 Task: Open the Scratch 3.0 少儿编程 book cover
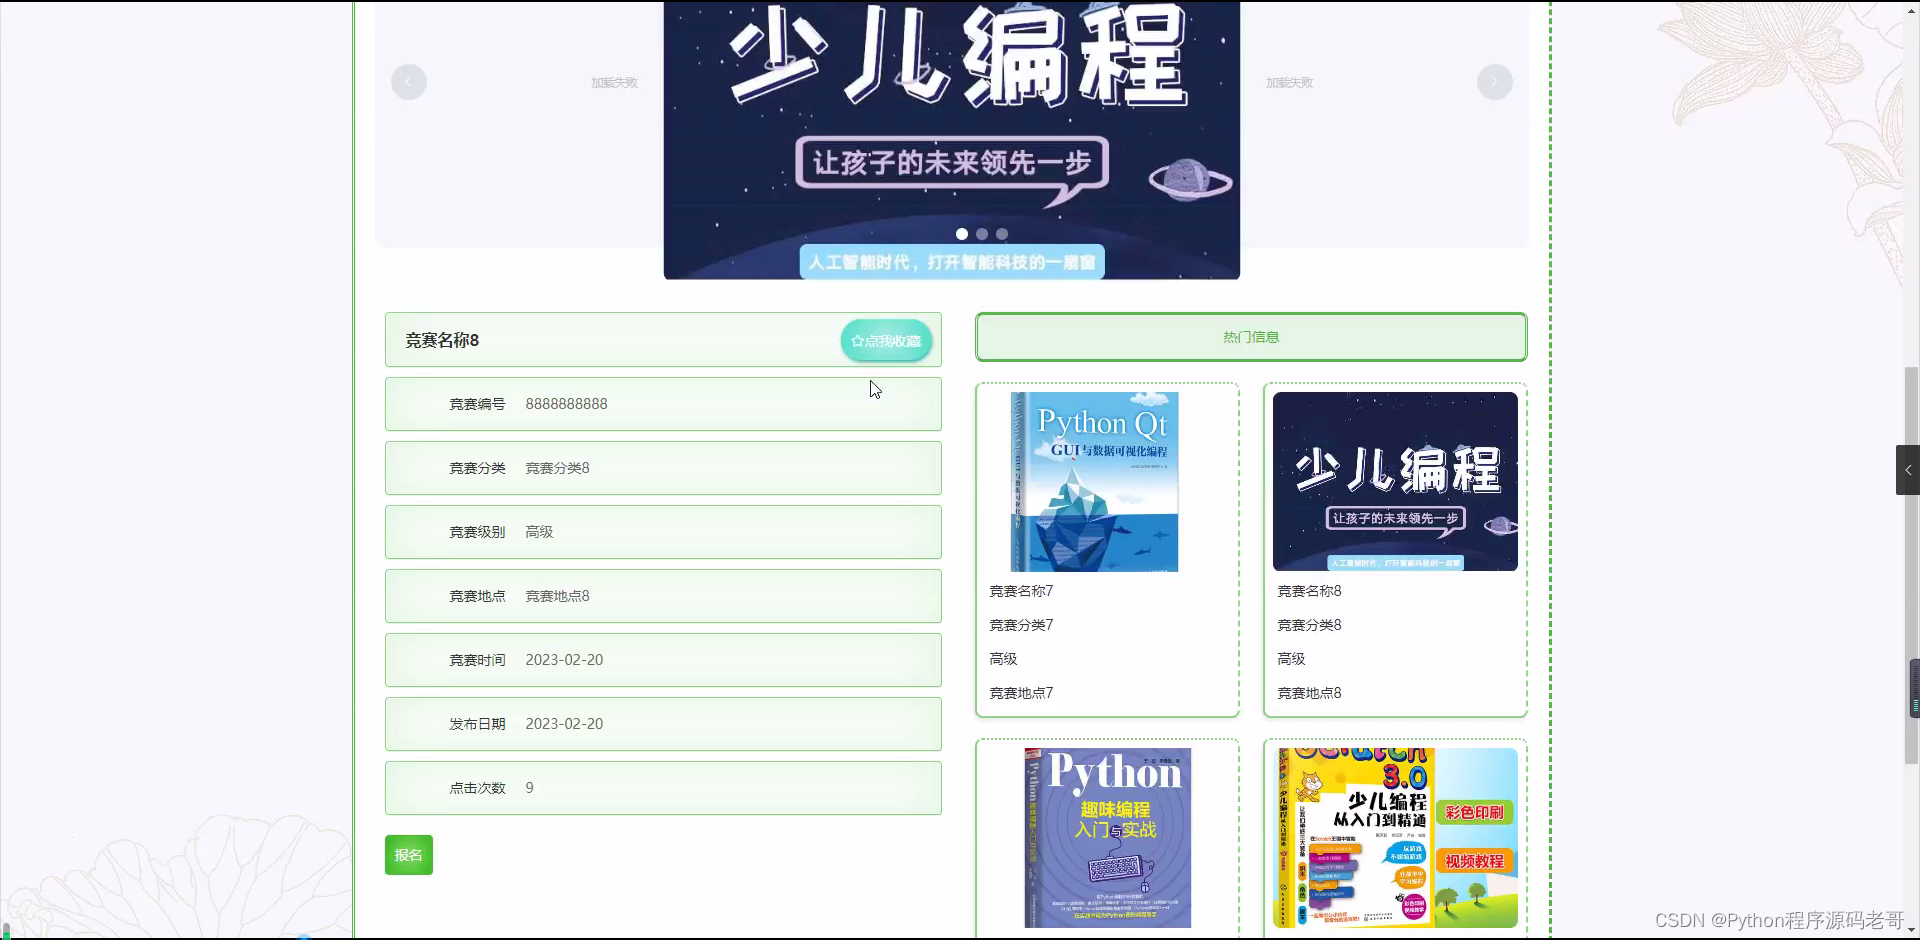pyautogui.click(x=1394, y=837)
